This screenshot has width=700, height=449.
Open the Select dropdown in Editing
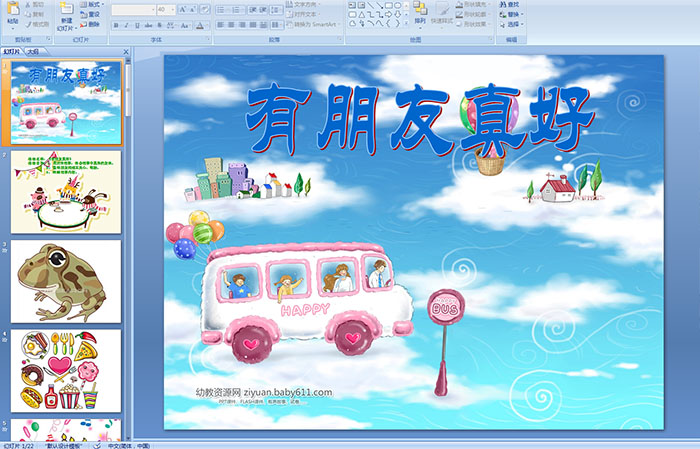[x=512, y=24]
